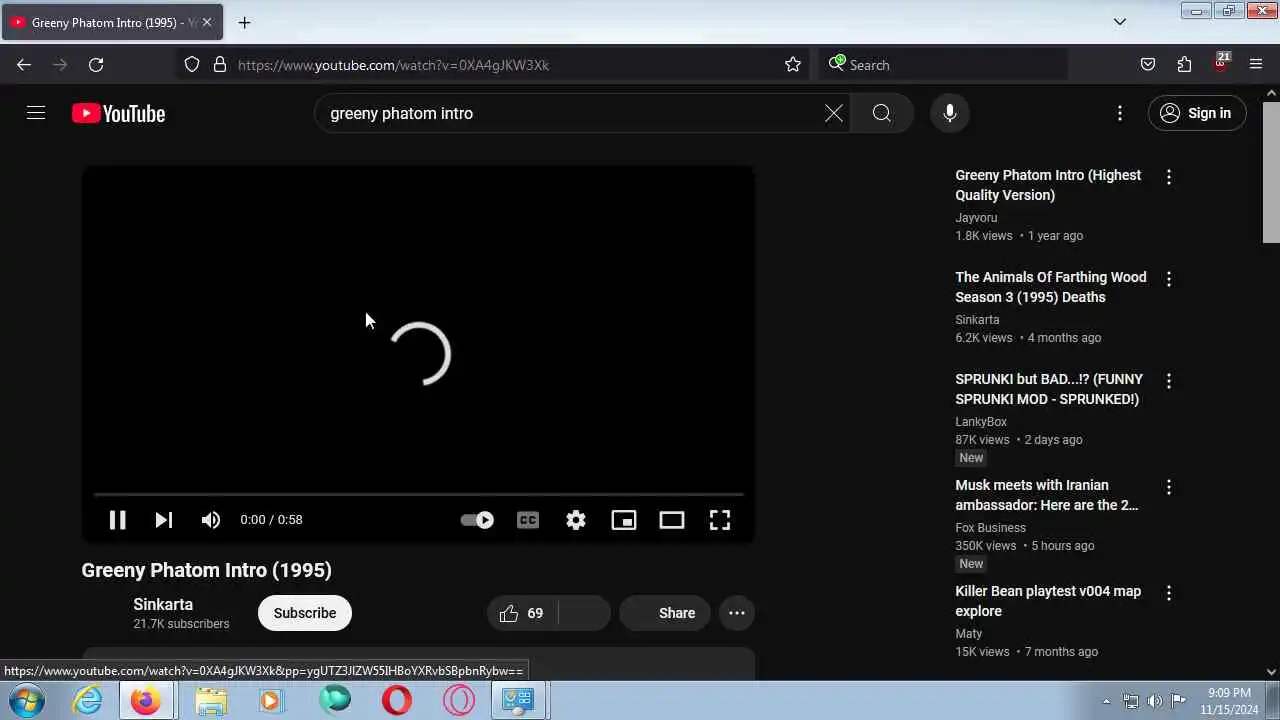Viewport: 1280px width, 720px height.
Task: Launch Internet Explorer from taskbar
Action: [x=88, y=700]
